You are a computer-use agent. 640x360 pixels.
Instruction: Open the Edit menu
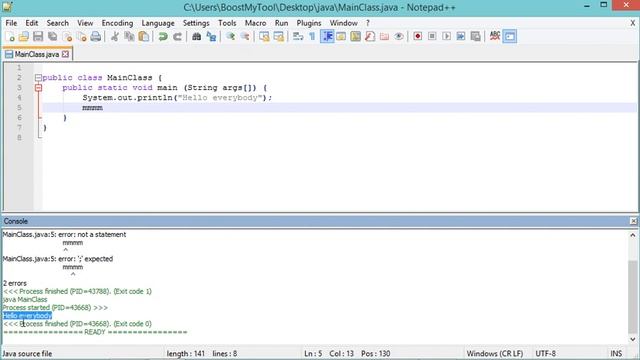point(31,23)
